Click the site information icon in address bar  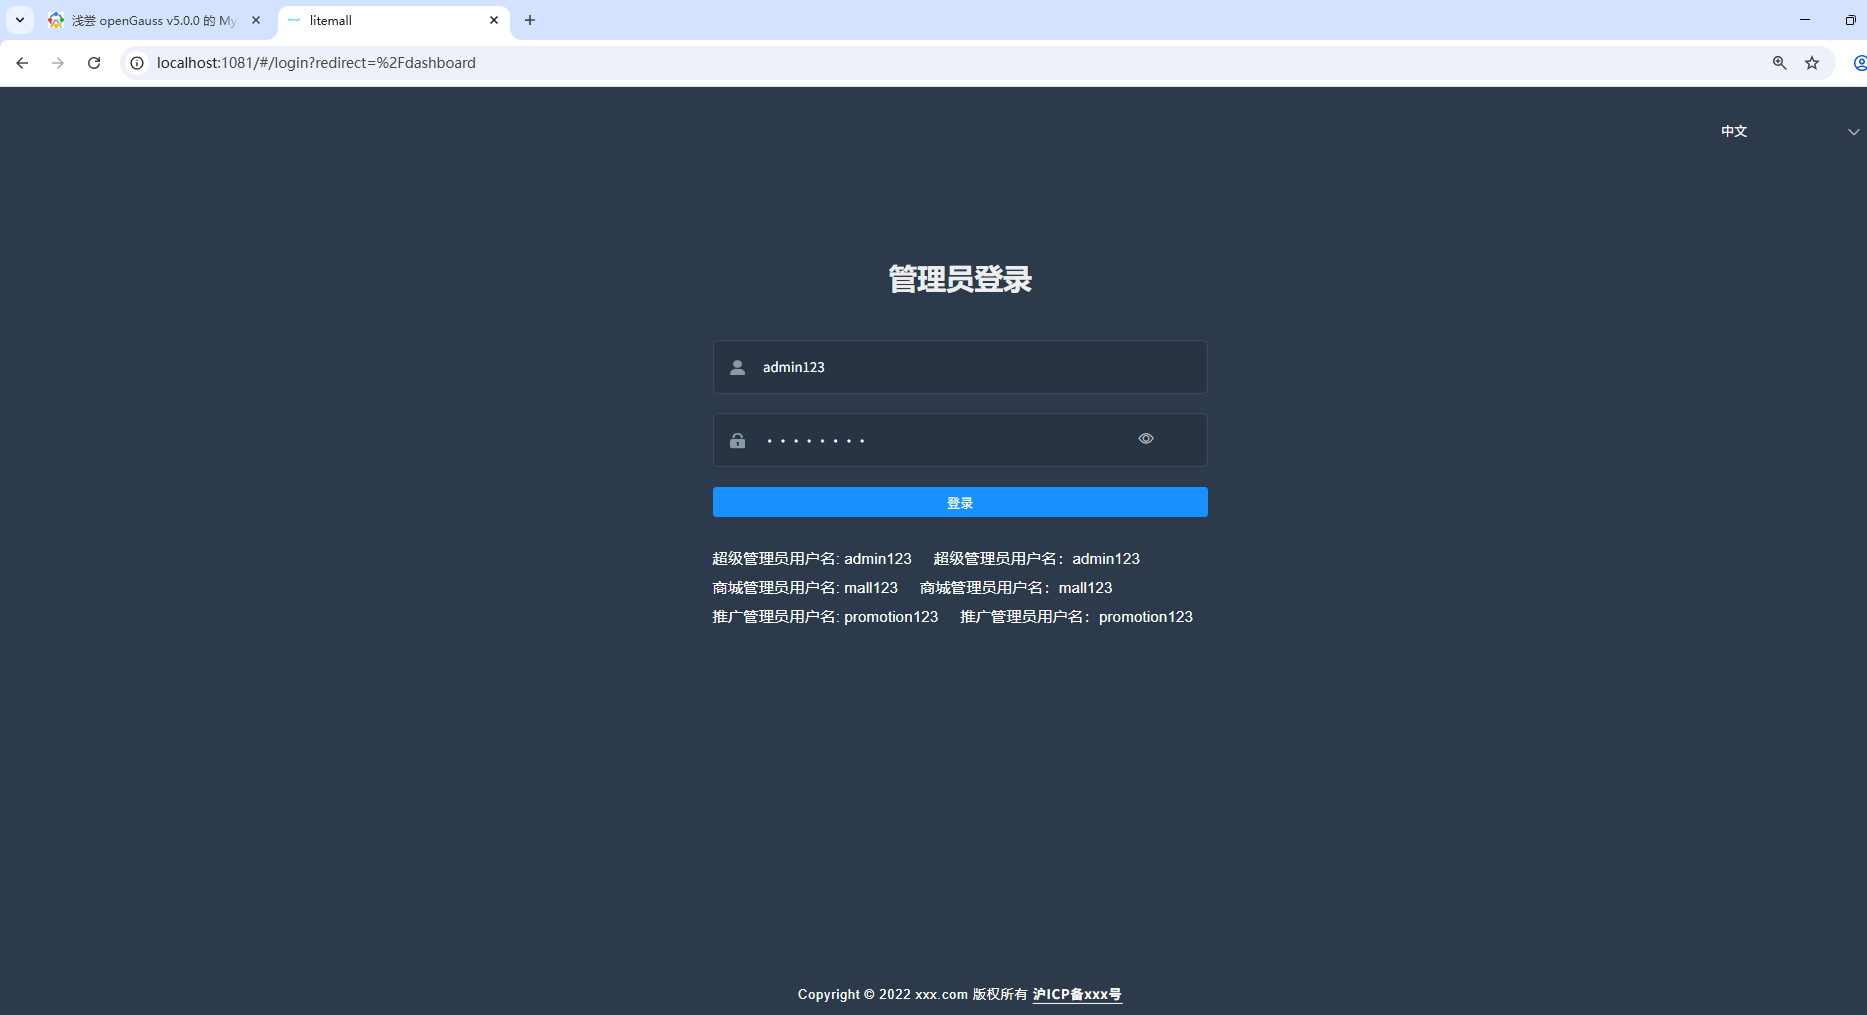pyautogui.click(x=137, y=62)
